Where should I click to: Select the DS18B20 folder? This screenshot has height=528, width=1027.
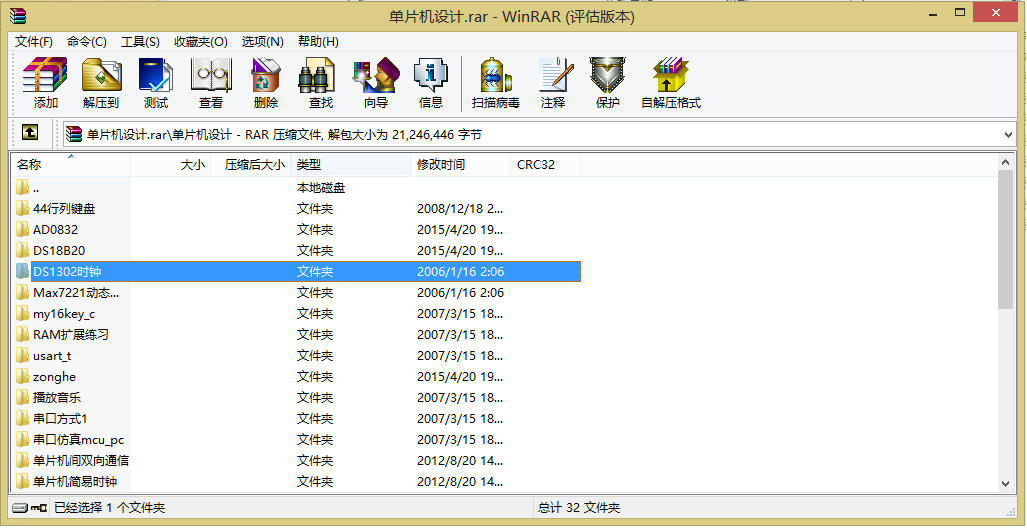pyautogui.click(x=296, y=251)
